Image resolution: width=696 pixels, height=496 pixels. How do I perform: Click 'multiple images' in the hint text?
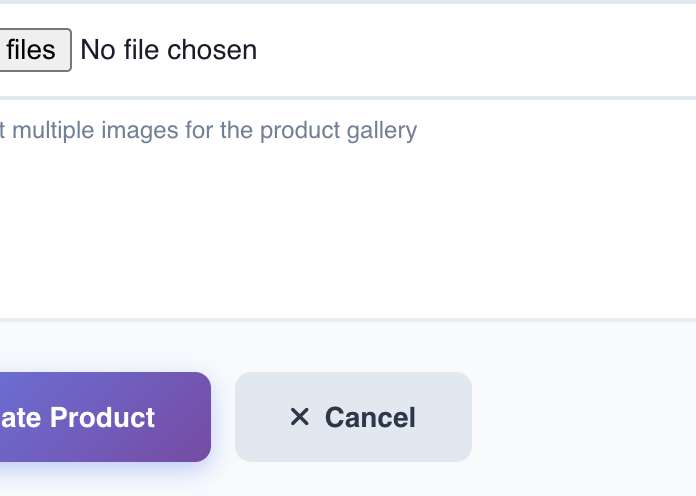(92, 130)
